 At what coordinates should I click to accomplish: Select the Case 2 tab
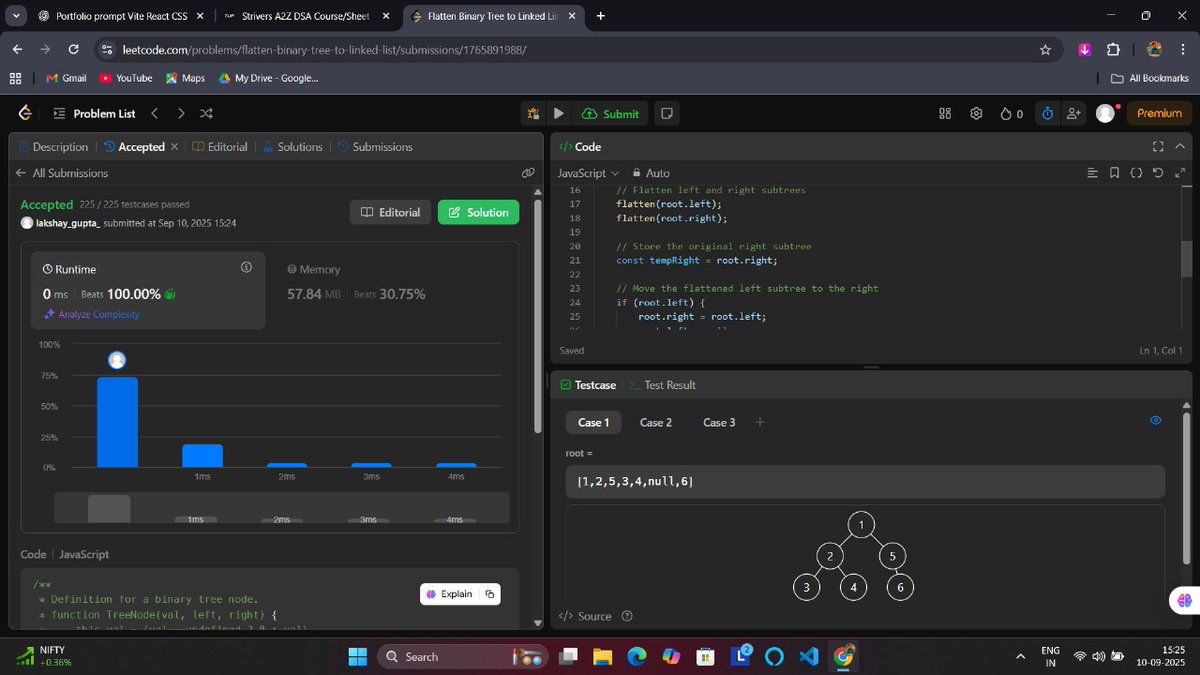point(656,423)
